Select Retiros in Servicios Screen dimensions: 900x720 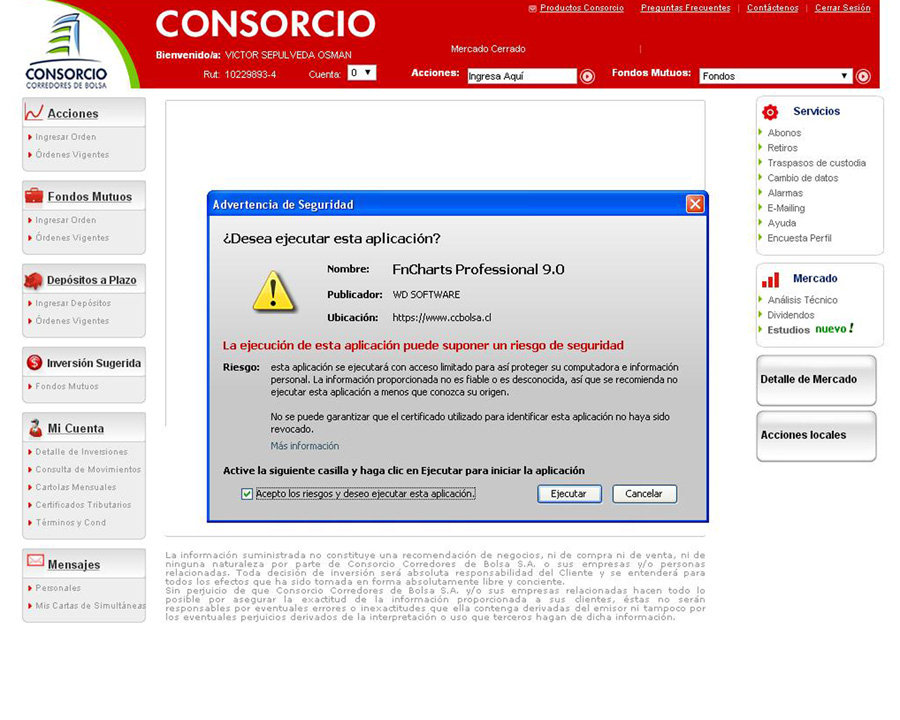pos(782,148)
